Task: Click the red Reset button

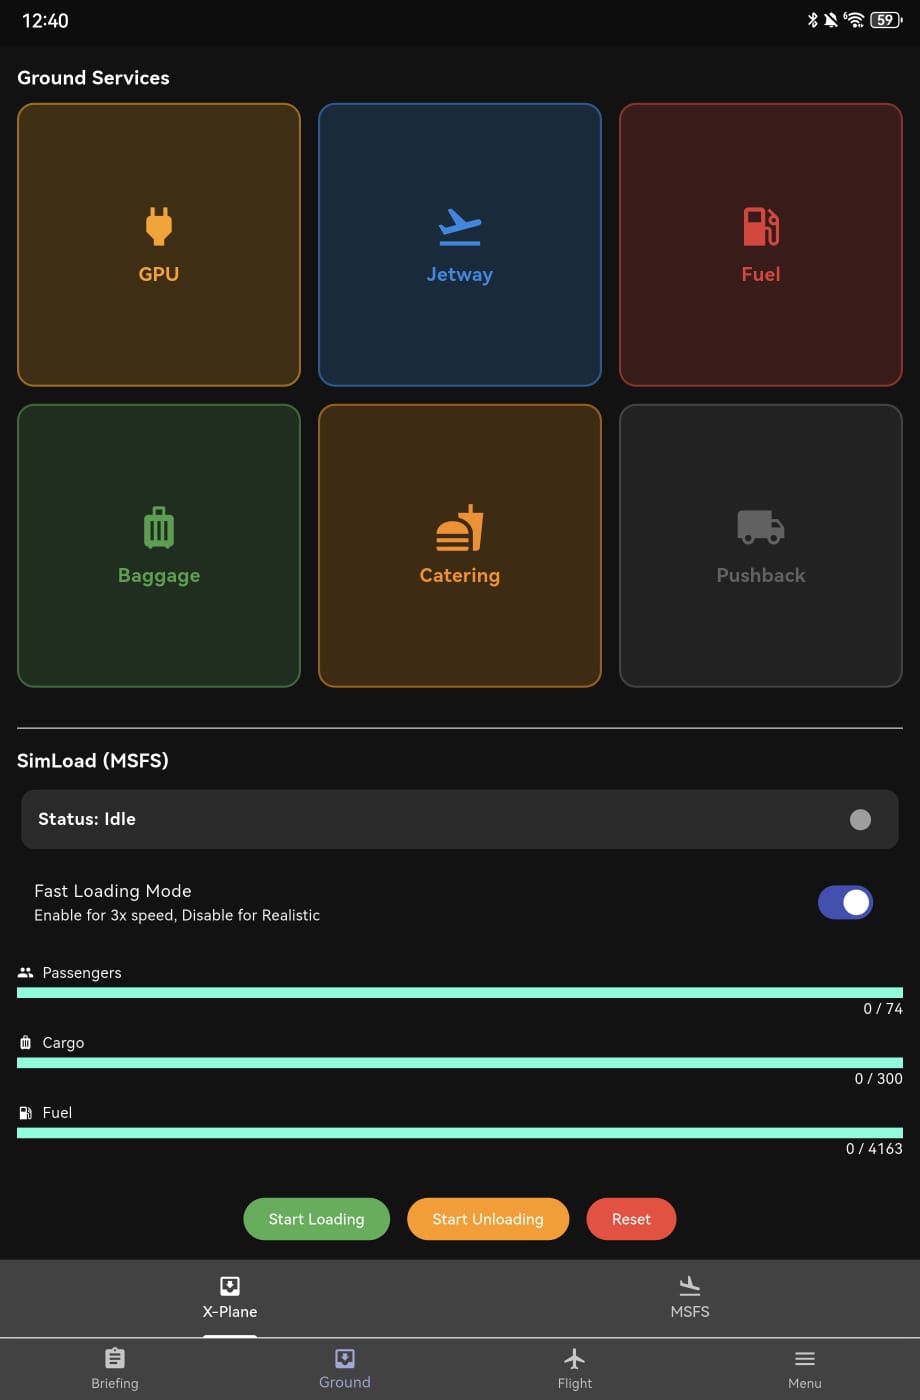Action: click(631, 1219)
